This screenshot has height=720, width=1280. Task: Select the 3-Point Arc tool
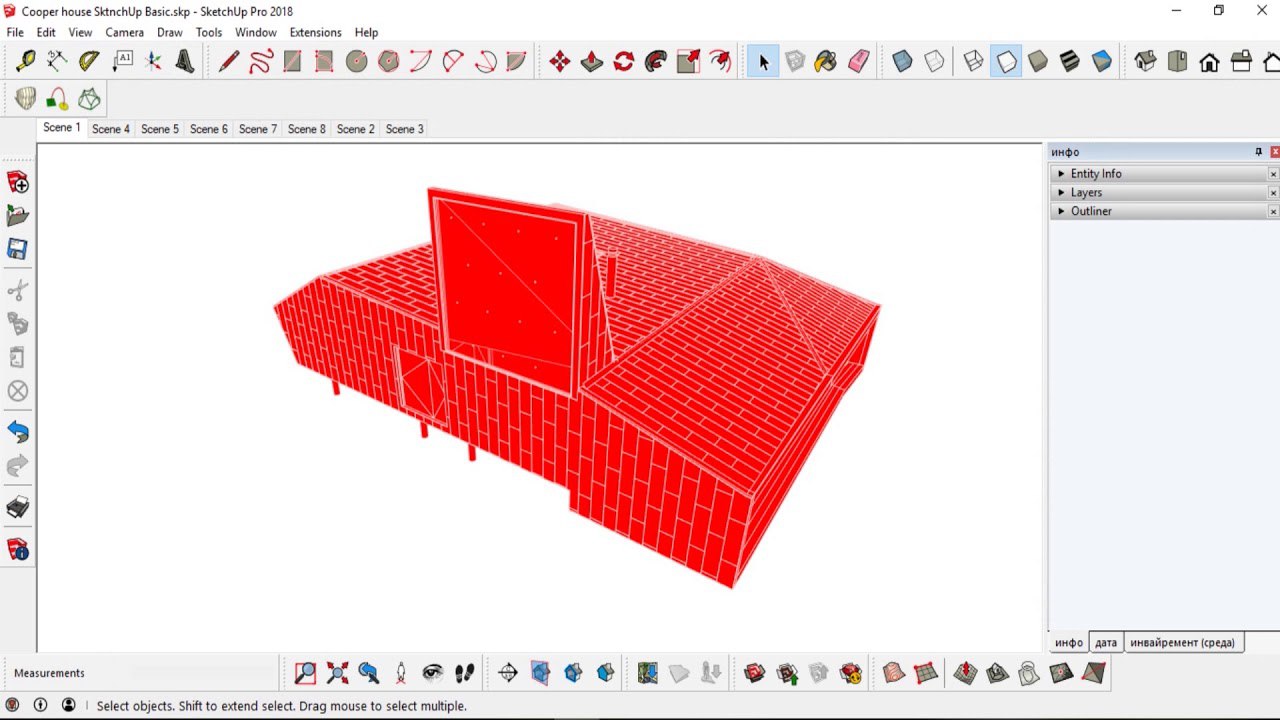coord(485,61)
